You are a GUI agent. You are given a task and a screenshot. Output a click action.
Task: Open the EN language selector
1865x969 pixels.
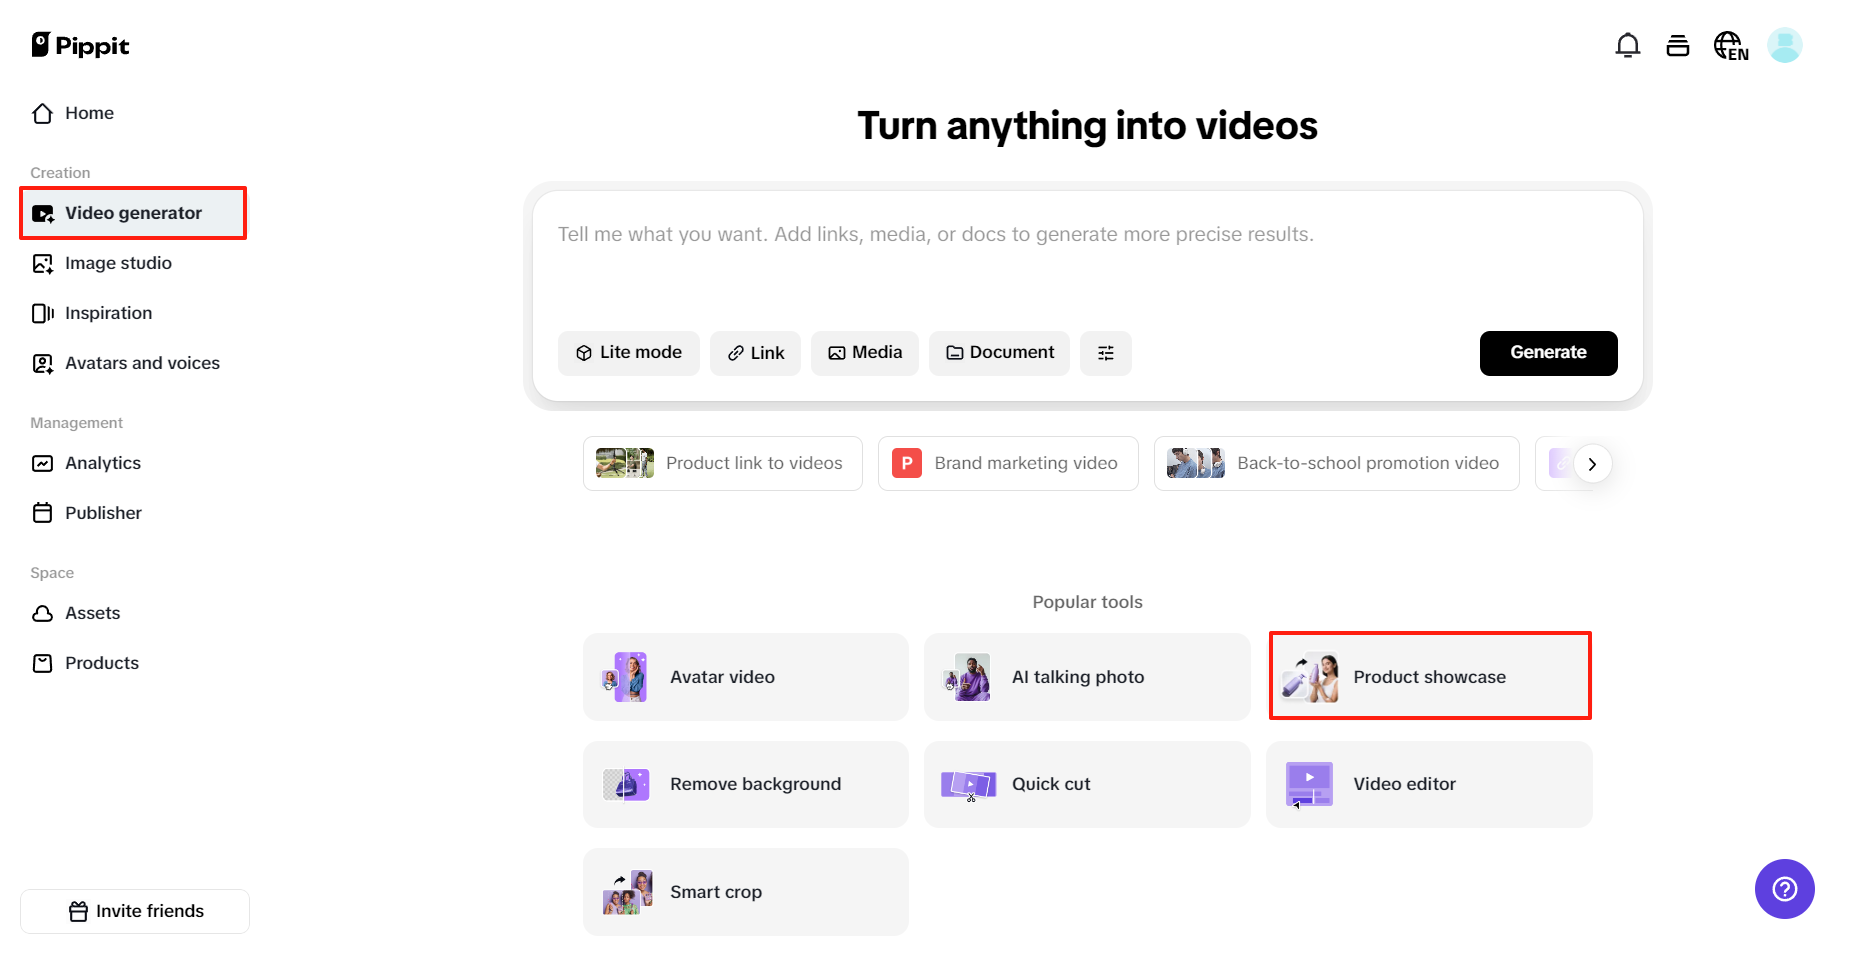(x=1731, y=45)
